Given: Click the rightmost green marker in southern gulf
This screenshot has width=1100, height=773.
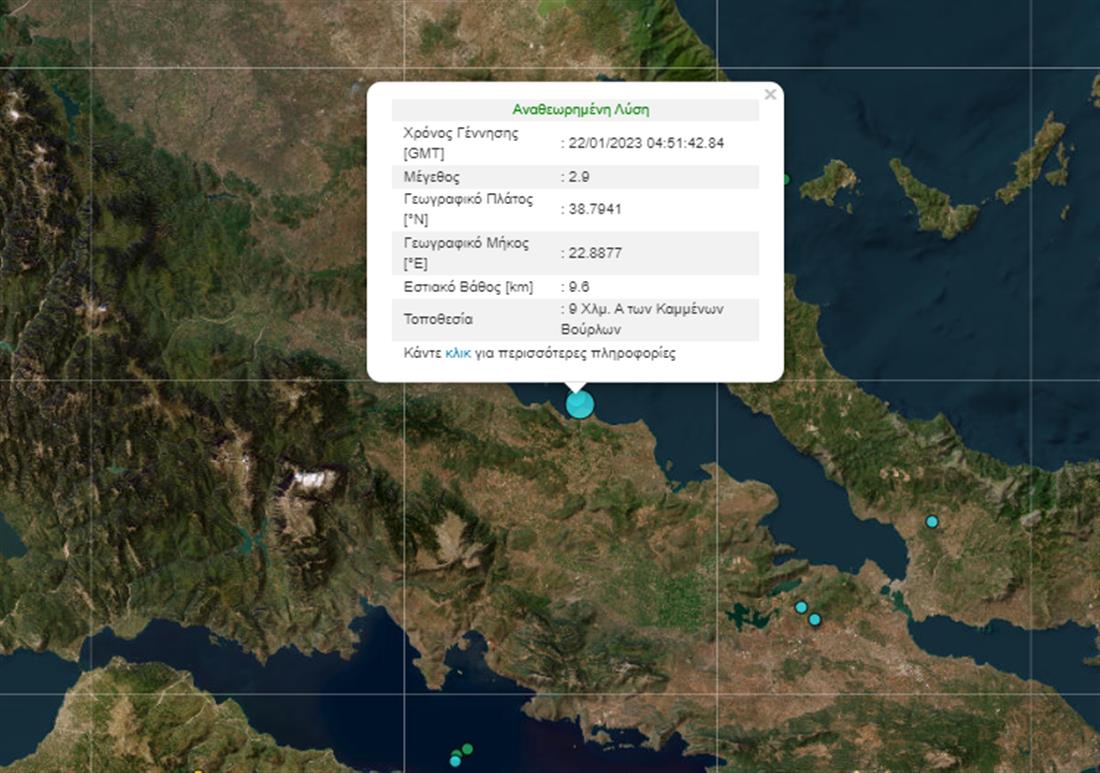Looking at the screenshot, I should [x=467, y=749].
